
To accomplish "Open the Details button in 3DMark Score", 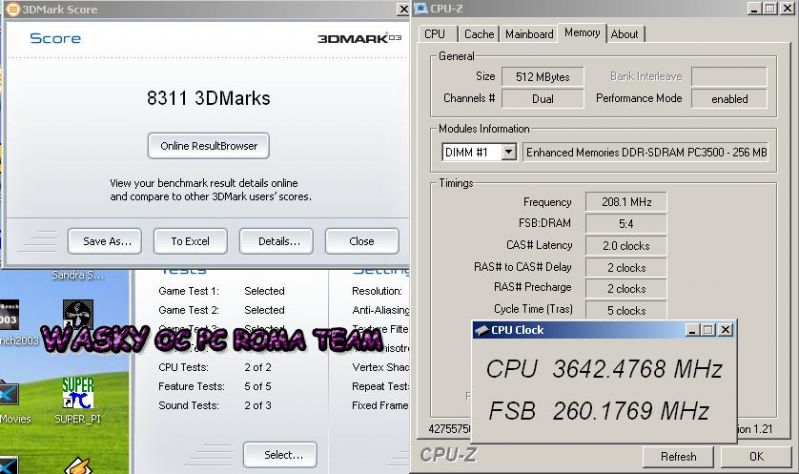I will click(276, 241).
